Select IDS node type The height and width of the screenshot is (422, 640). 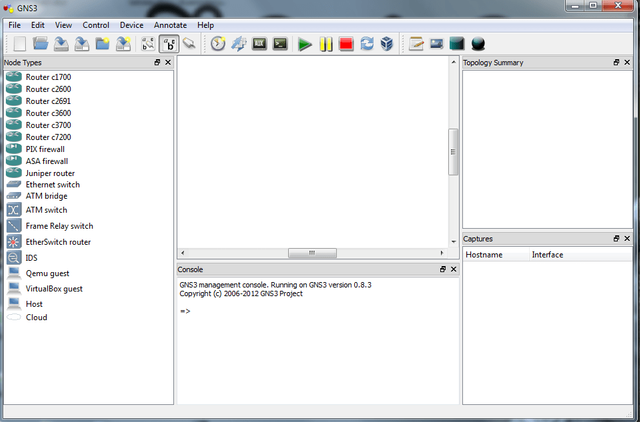coord(22,258)
